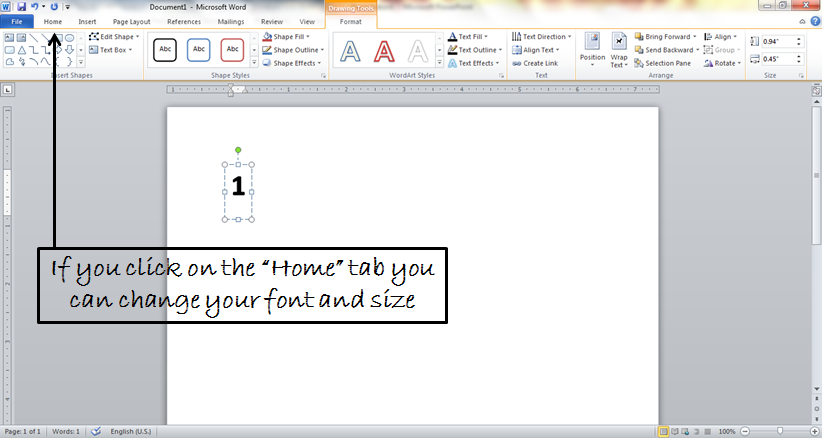Open the Align objects menu
The height and width of the screenshot is (438, 822).
[x=720, y=37]
